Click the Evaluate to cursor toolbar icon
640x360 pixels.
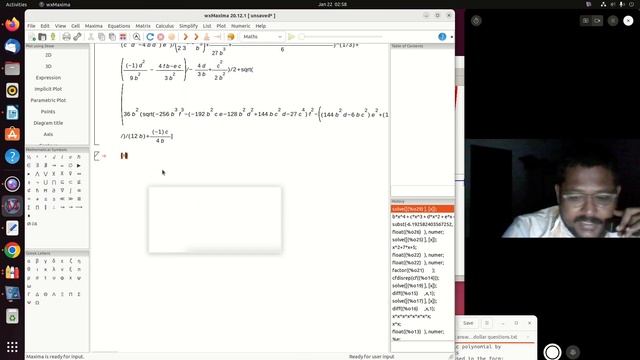(207, 37)
